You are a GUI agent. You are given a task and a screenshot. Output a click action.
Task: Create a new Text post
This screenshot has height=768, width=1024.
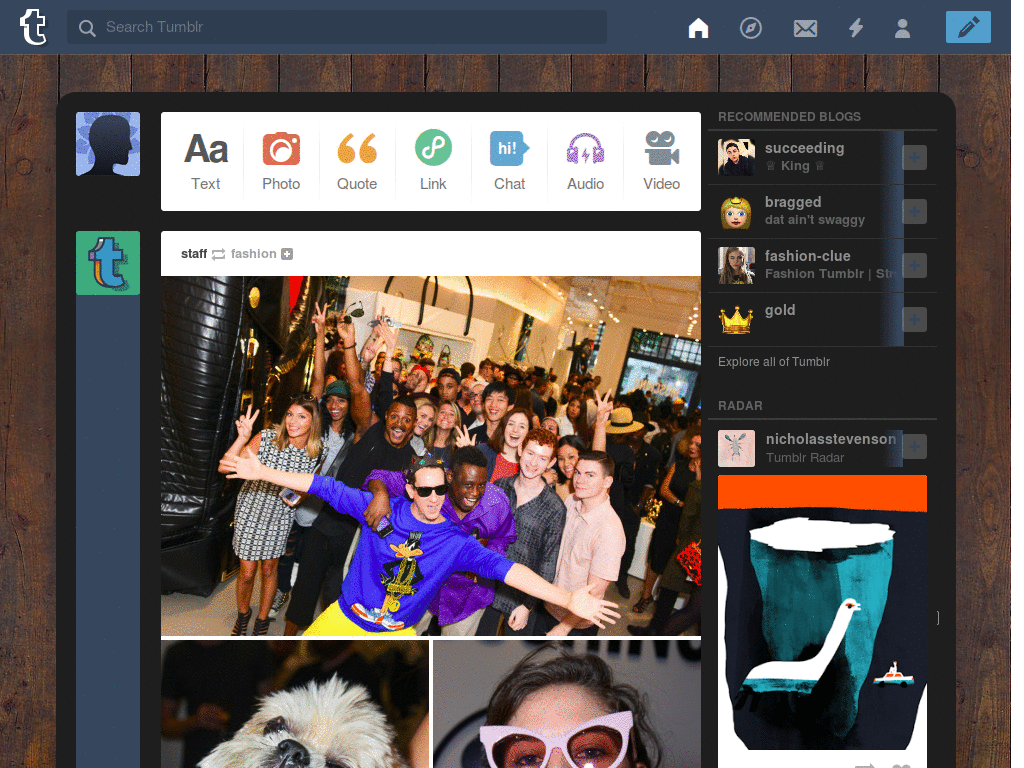[x=206, y=161]
